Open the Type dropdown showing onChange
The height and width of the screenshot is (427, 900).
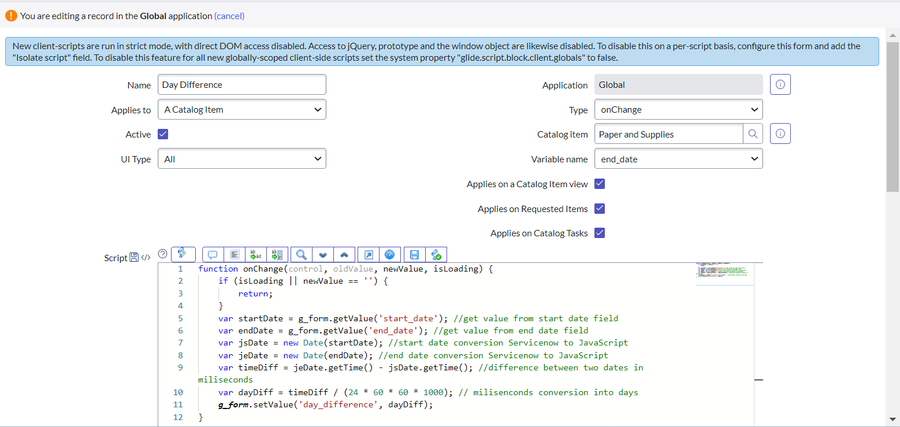678,110
